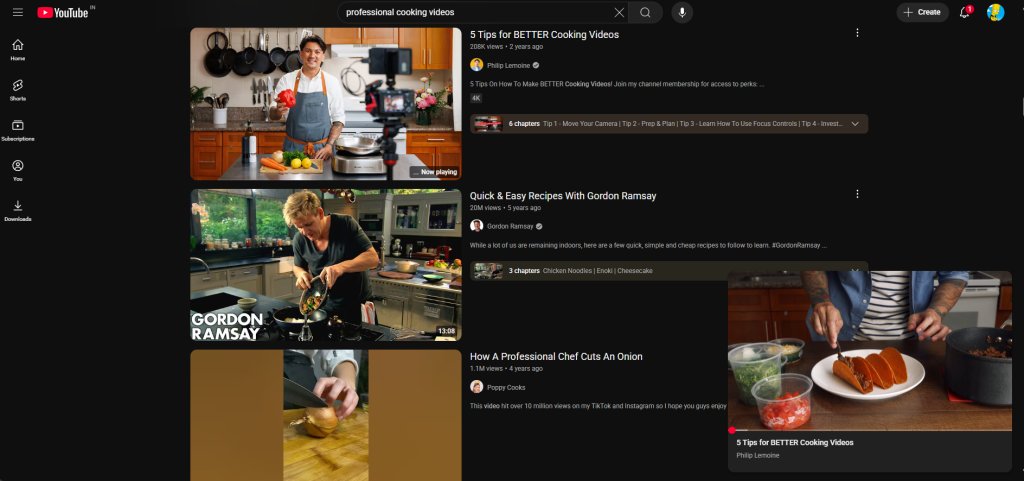The width and height of the screenshot is (1024, 481).
Task: Seek using miniplayer progress bar
Action: pos(869,430)
